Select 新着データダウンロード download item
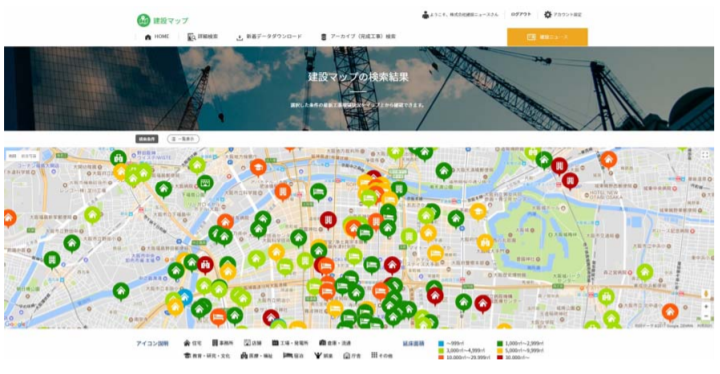This screenshot has height=374, width=720. click(269, 37)
